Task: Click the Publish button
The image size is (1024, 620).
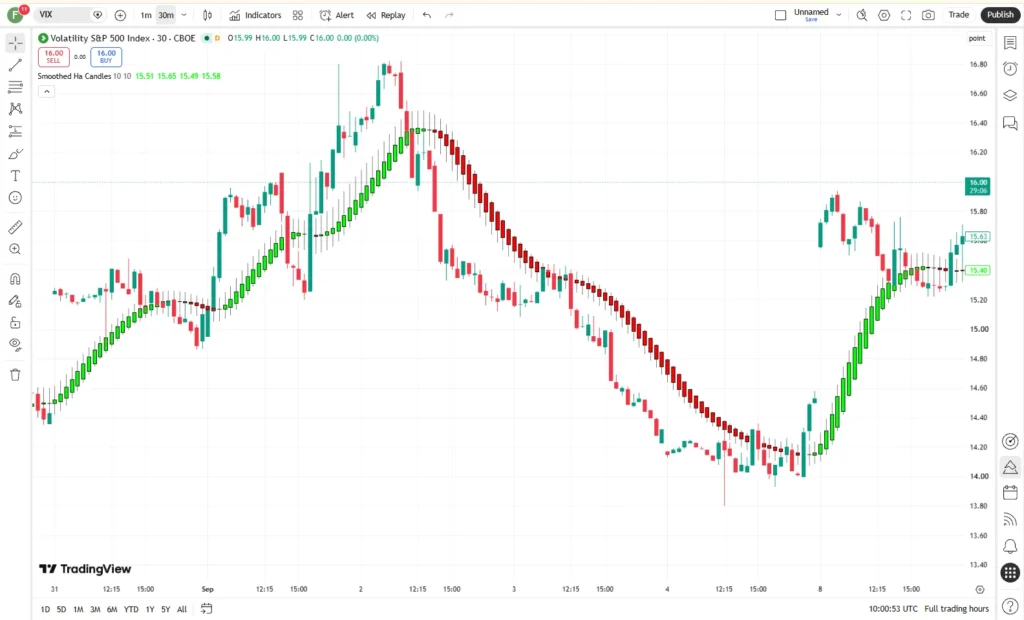Action: point(1000,14)
